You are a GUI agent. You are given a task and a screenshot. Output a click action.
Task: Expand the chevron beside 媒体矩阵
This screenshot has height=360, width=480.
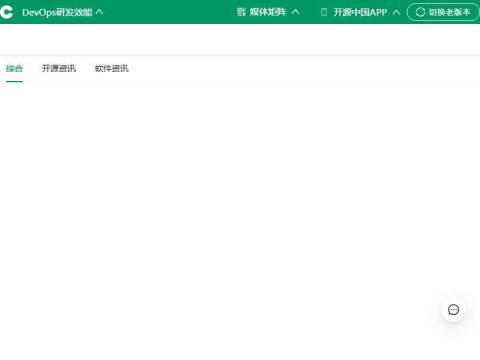(295, 12)
